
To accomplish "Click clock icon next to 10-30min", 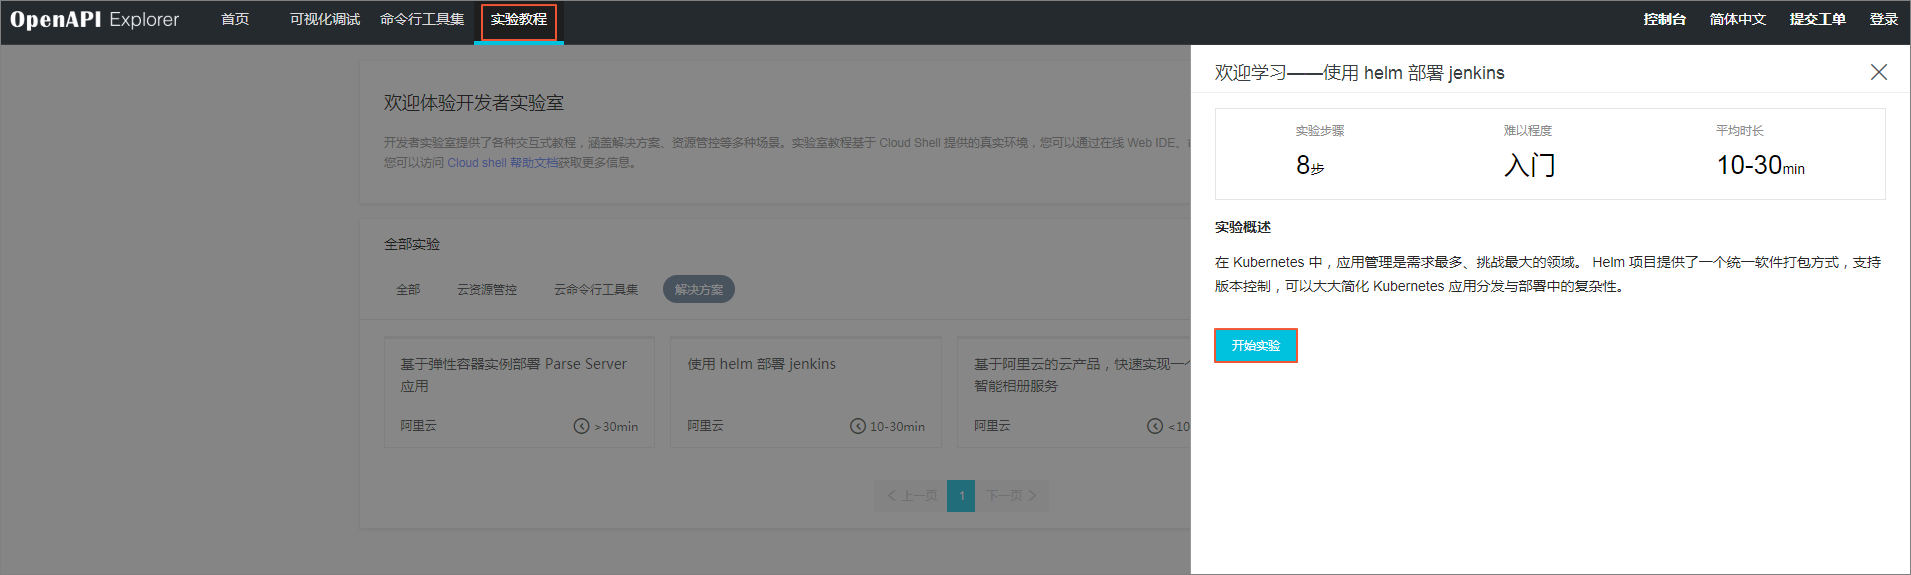I will [858, 426].
